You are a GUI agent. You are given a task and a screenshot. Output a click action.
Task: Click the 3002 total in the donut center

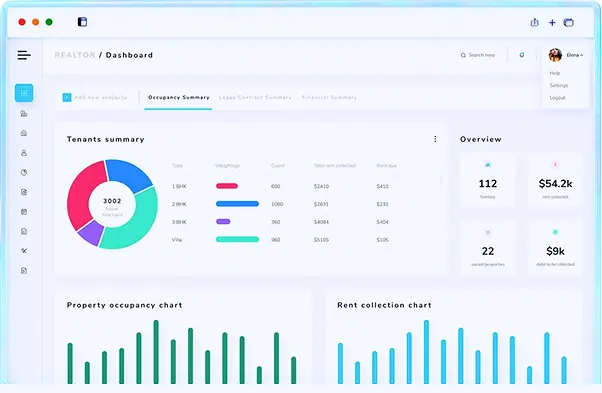pyautogui.click(x=112, y=201)
